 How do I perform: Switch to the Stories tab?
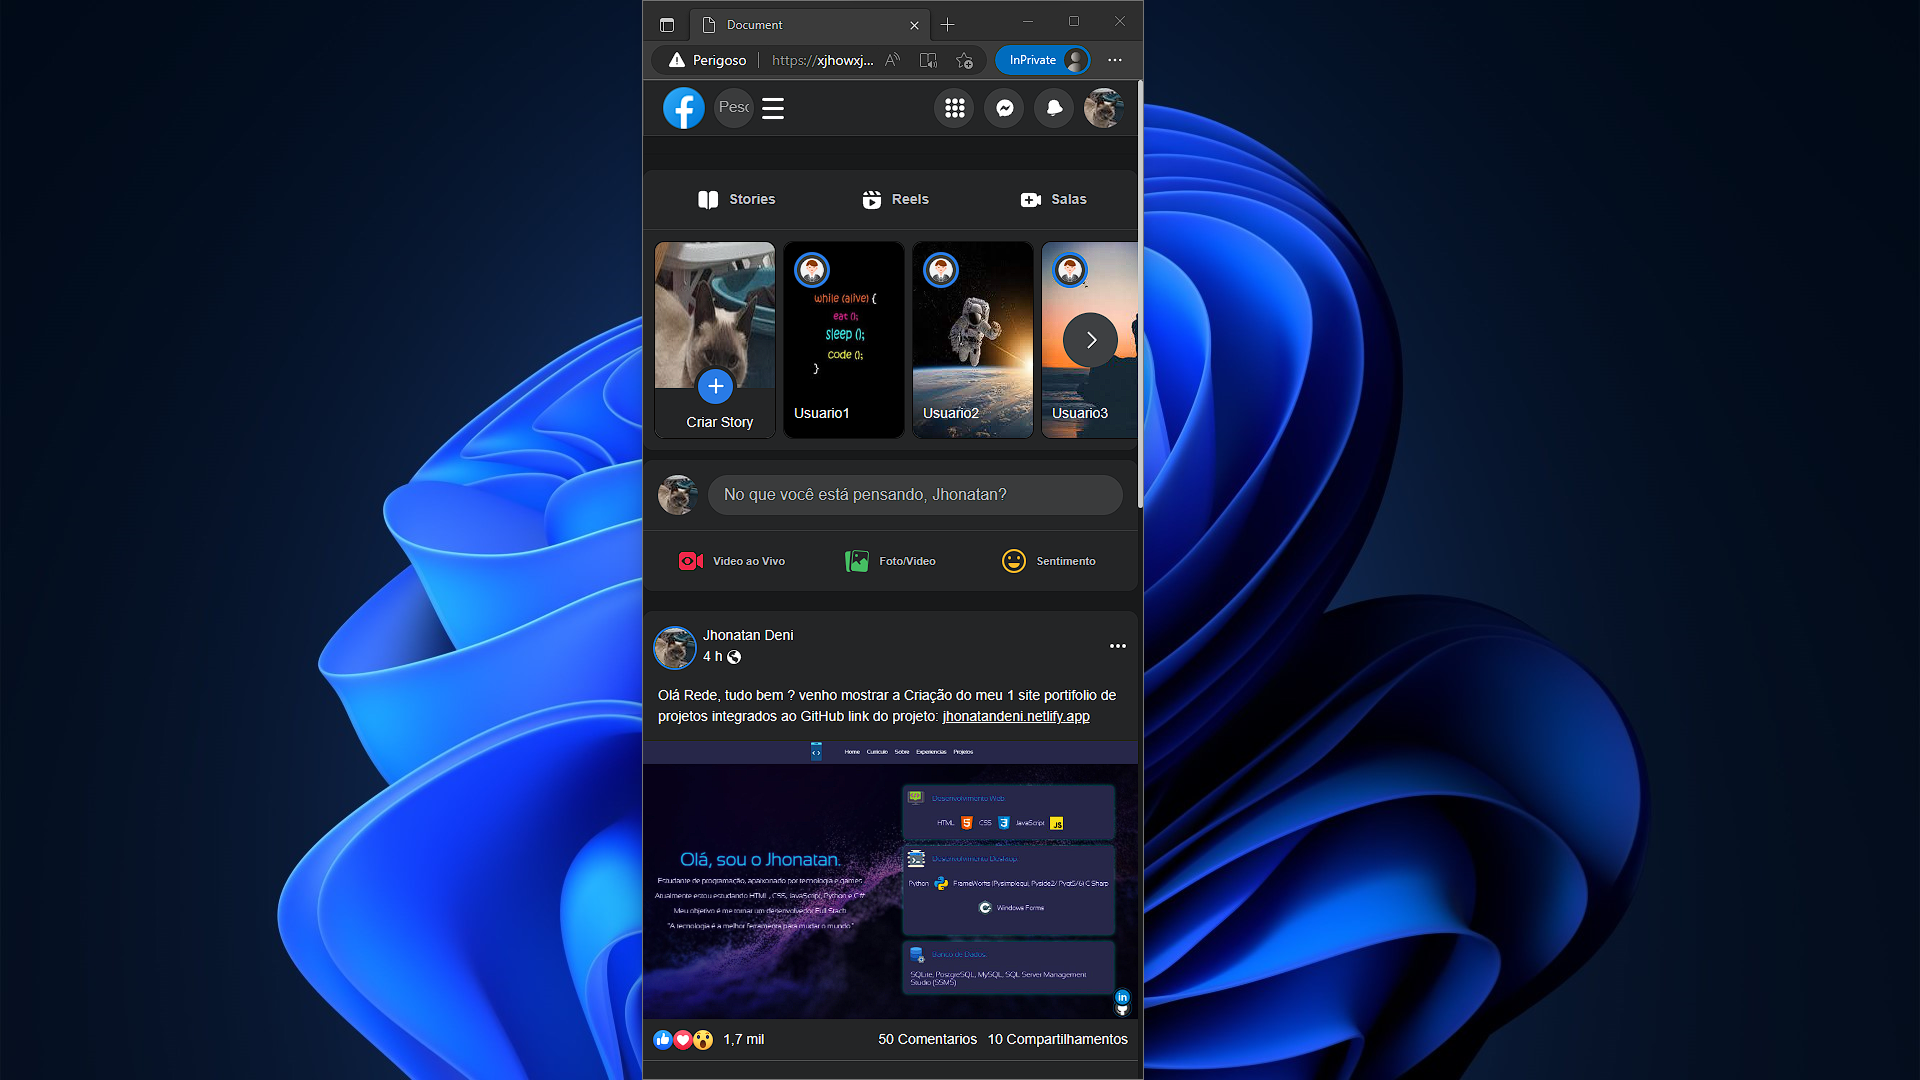tap(736, 199)
